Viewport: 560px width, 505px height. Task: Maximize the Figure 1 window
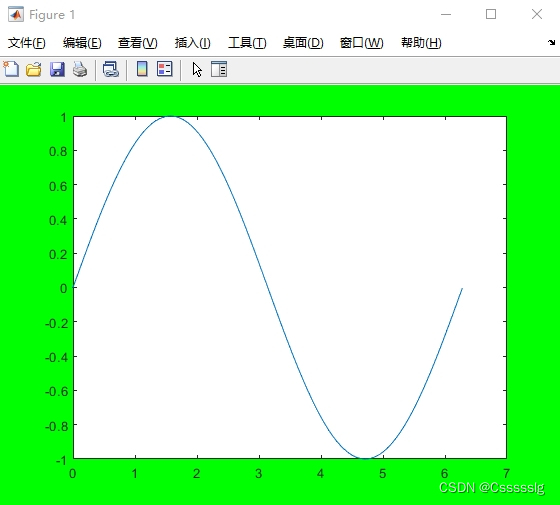[x=491, y=14]
